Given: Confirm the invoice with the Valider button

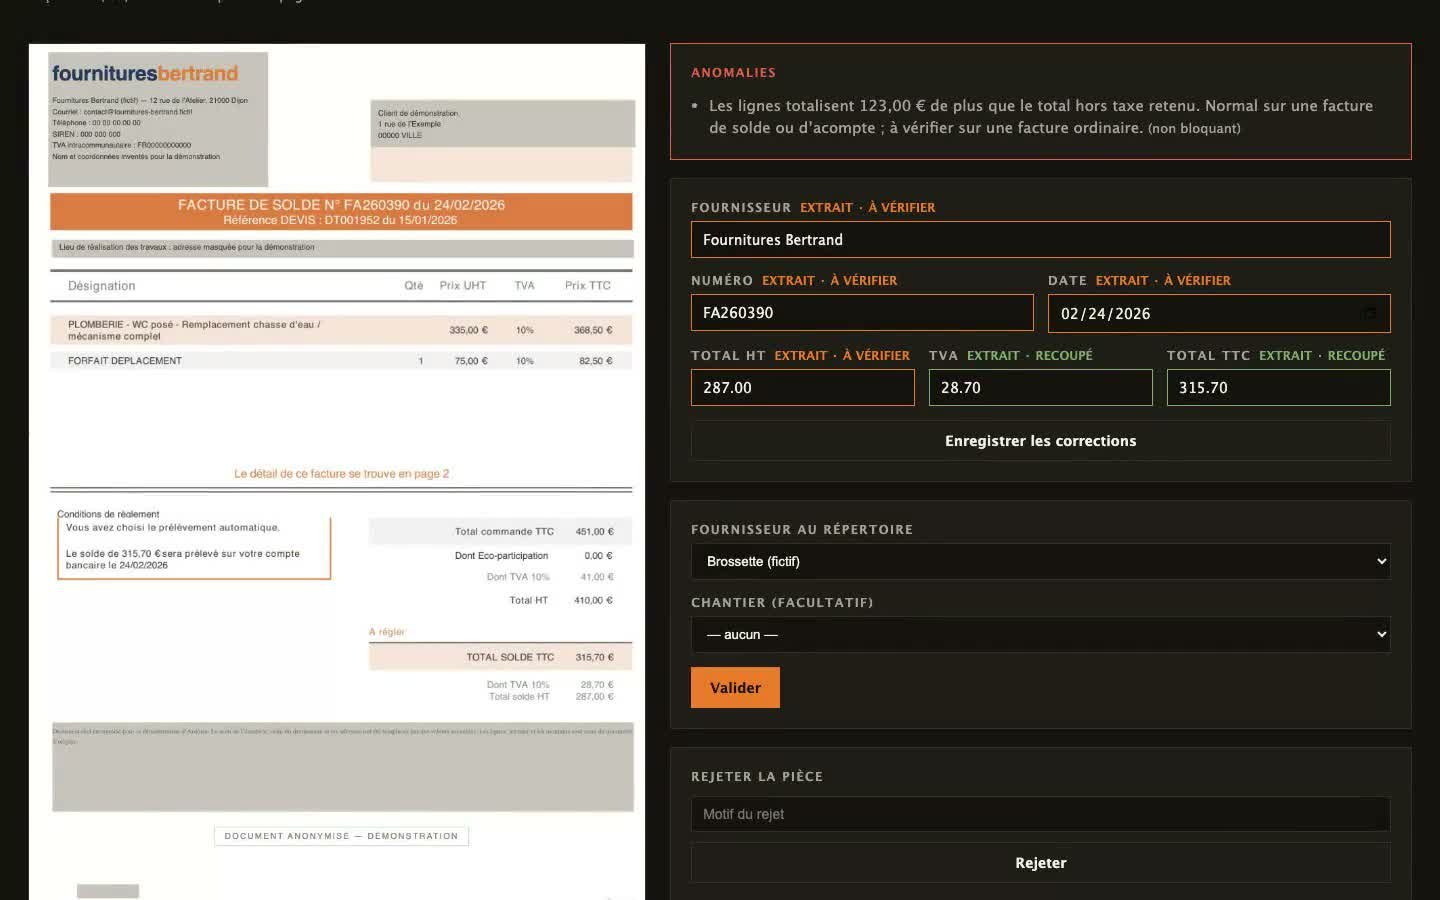Looking at the screenshot, I should [735, 688].
